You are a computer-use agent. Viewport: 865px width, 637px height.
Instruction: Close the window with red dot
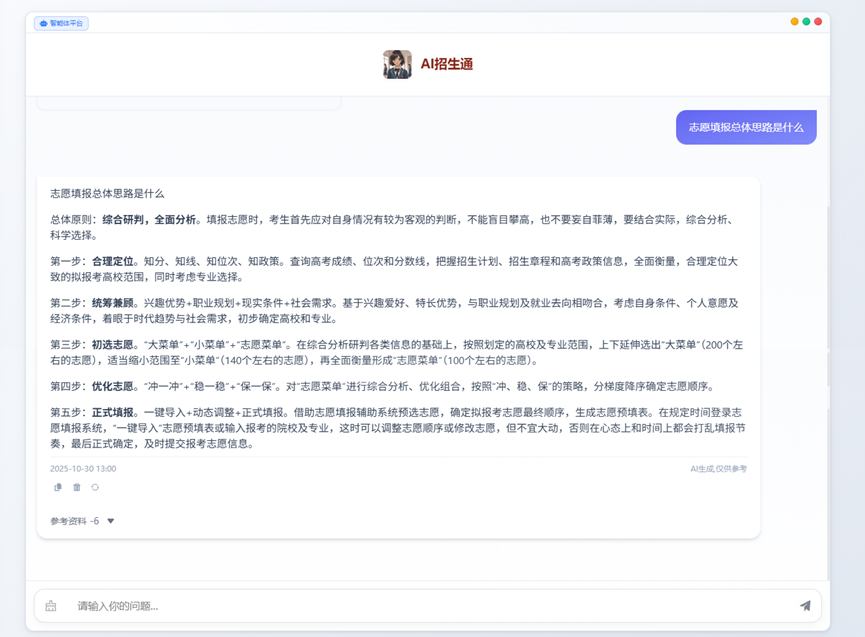click(818, 21)
